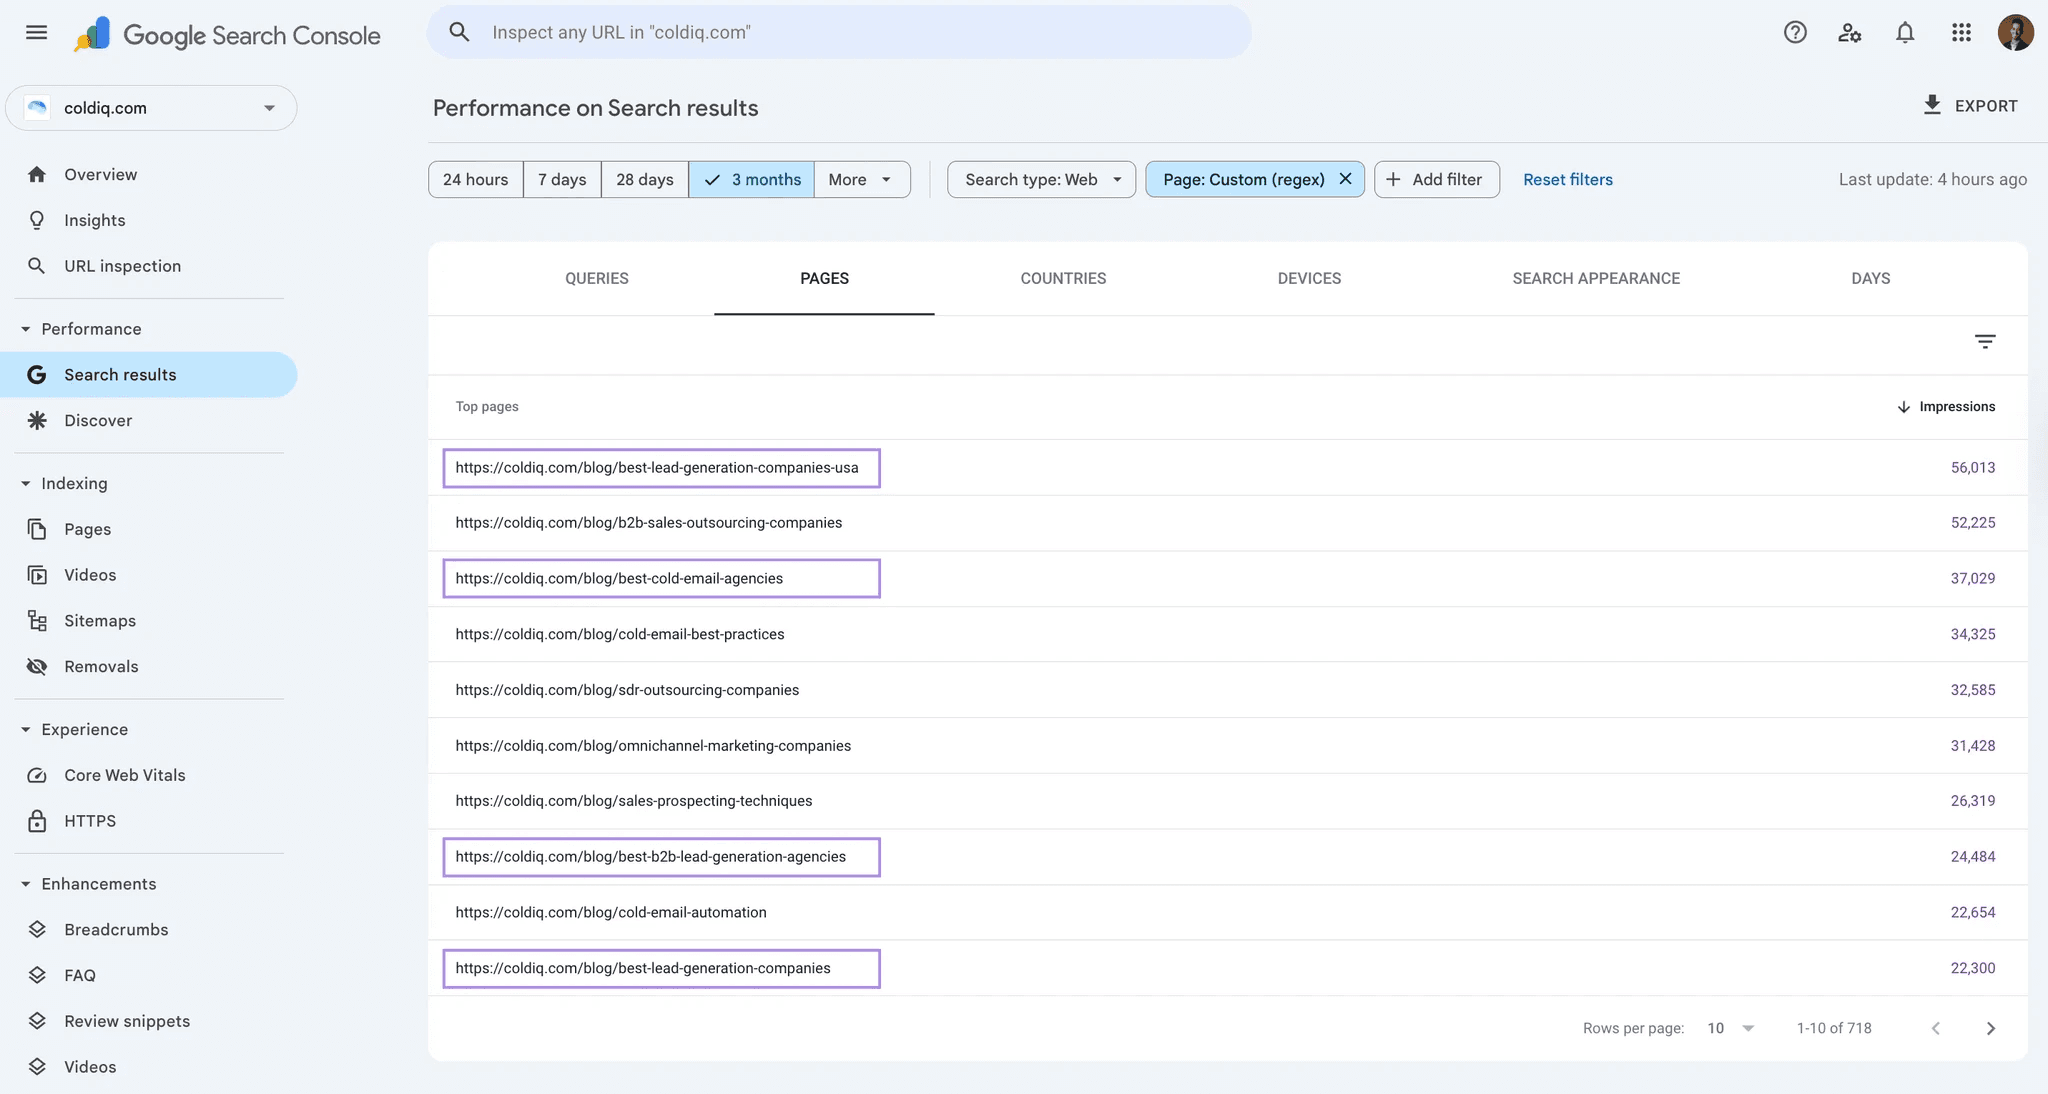Select the 28 days date range

coord(644,179)
